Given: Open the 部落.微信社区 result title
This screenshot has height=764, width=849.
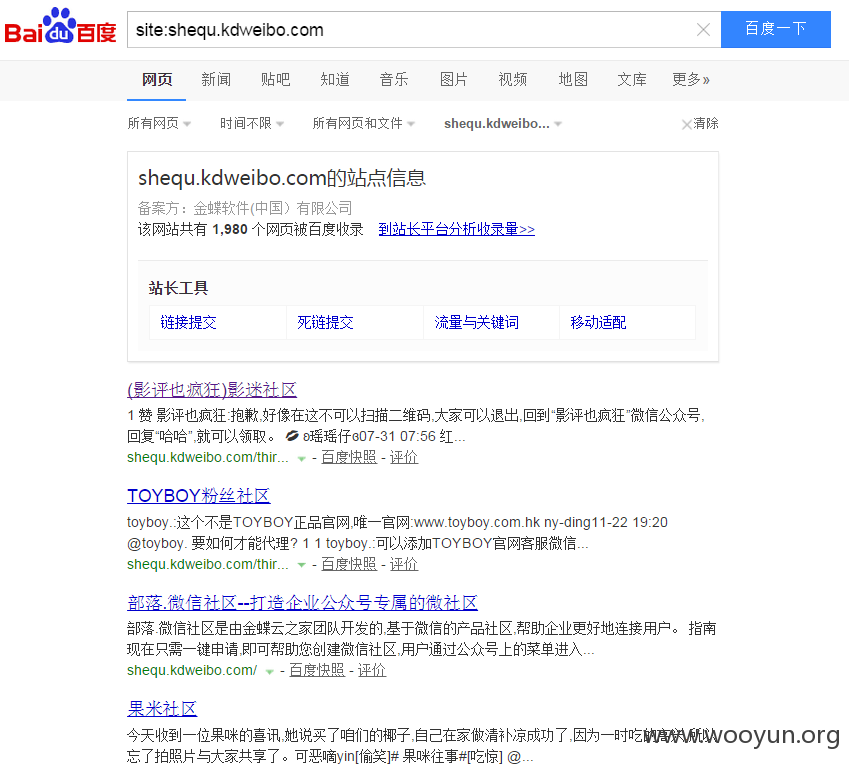Looking at the screenshot, I should click(x=302, y=603).
